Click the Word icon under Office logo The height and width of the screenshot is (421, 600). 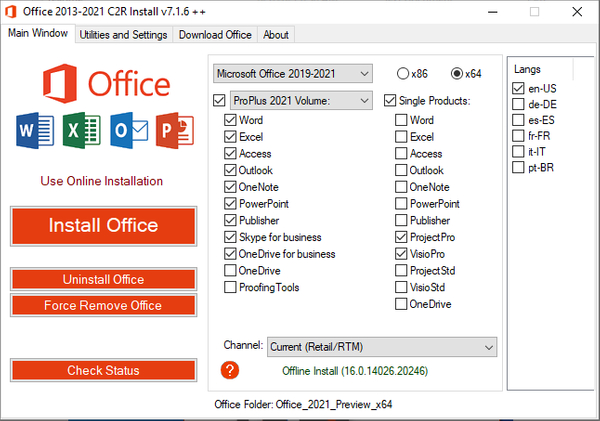pos(33,130)
